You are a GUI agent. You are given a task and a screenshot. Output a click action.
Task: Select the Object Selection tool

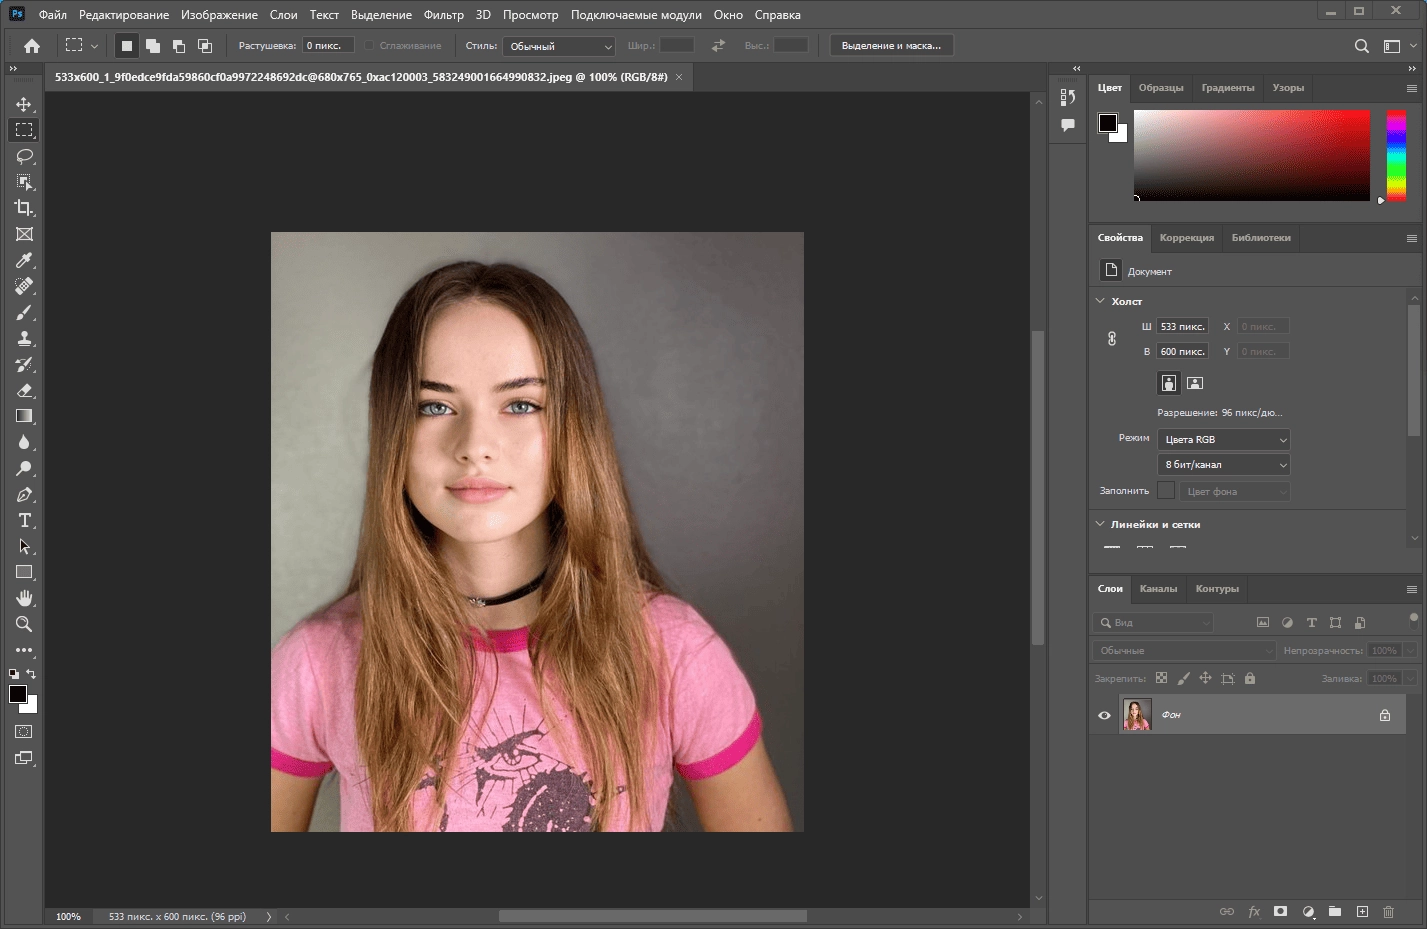click(x=24, y=182)
